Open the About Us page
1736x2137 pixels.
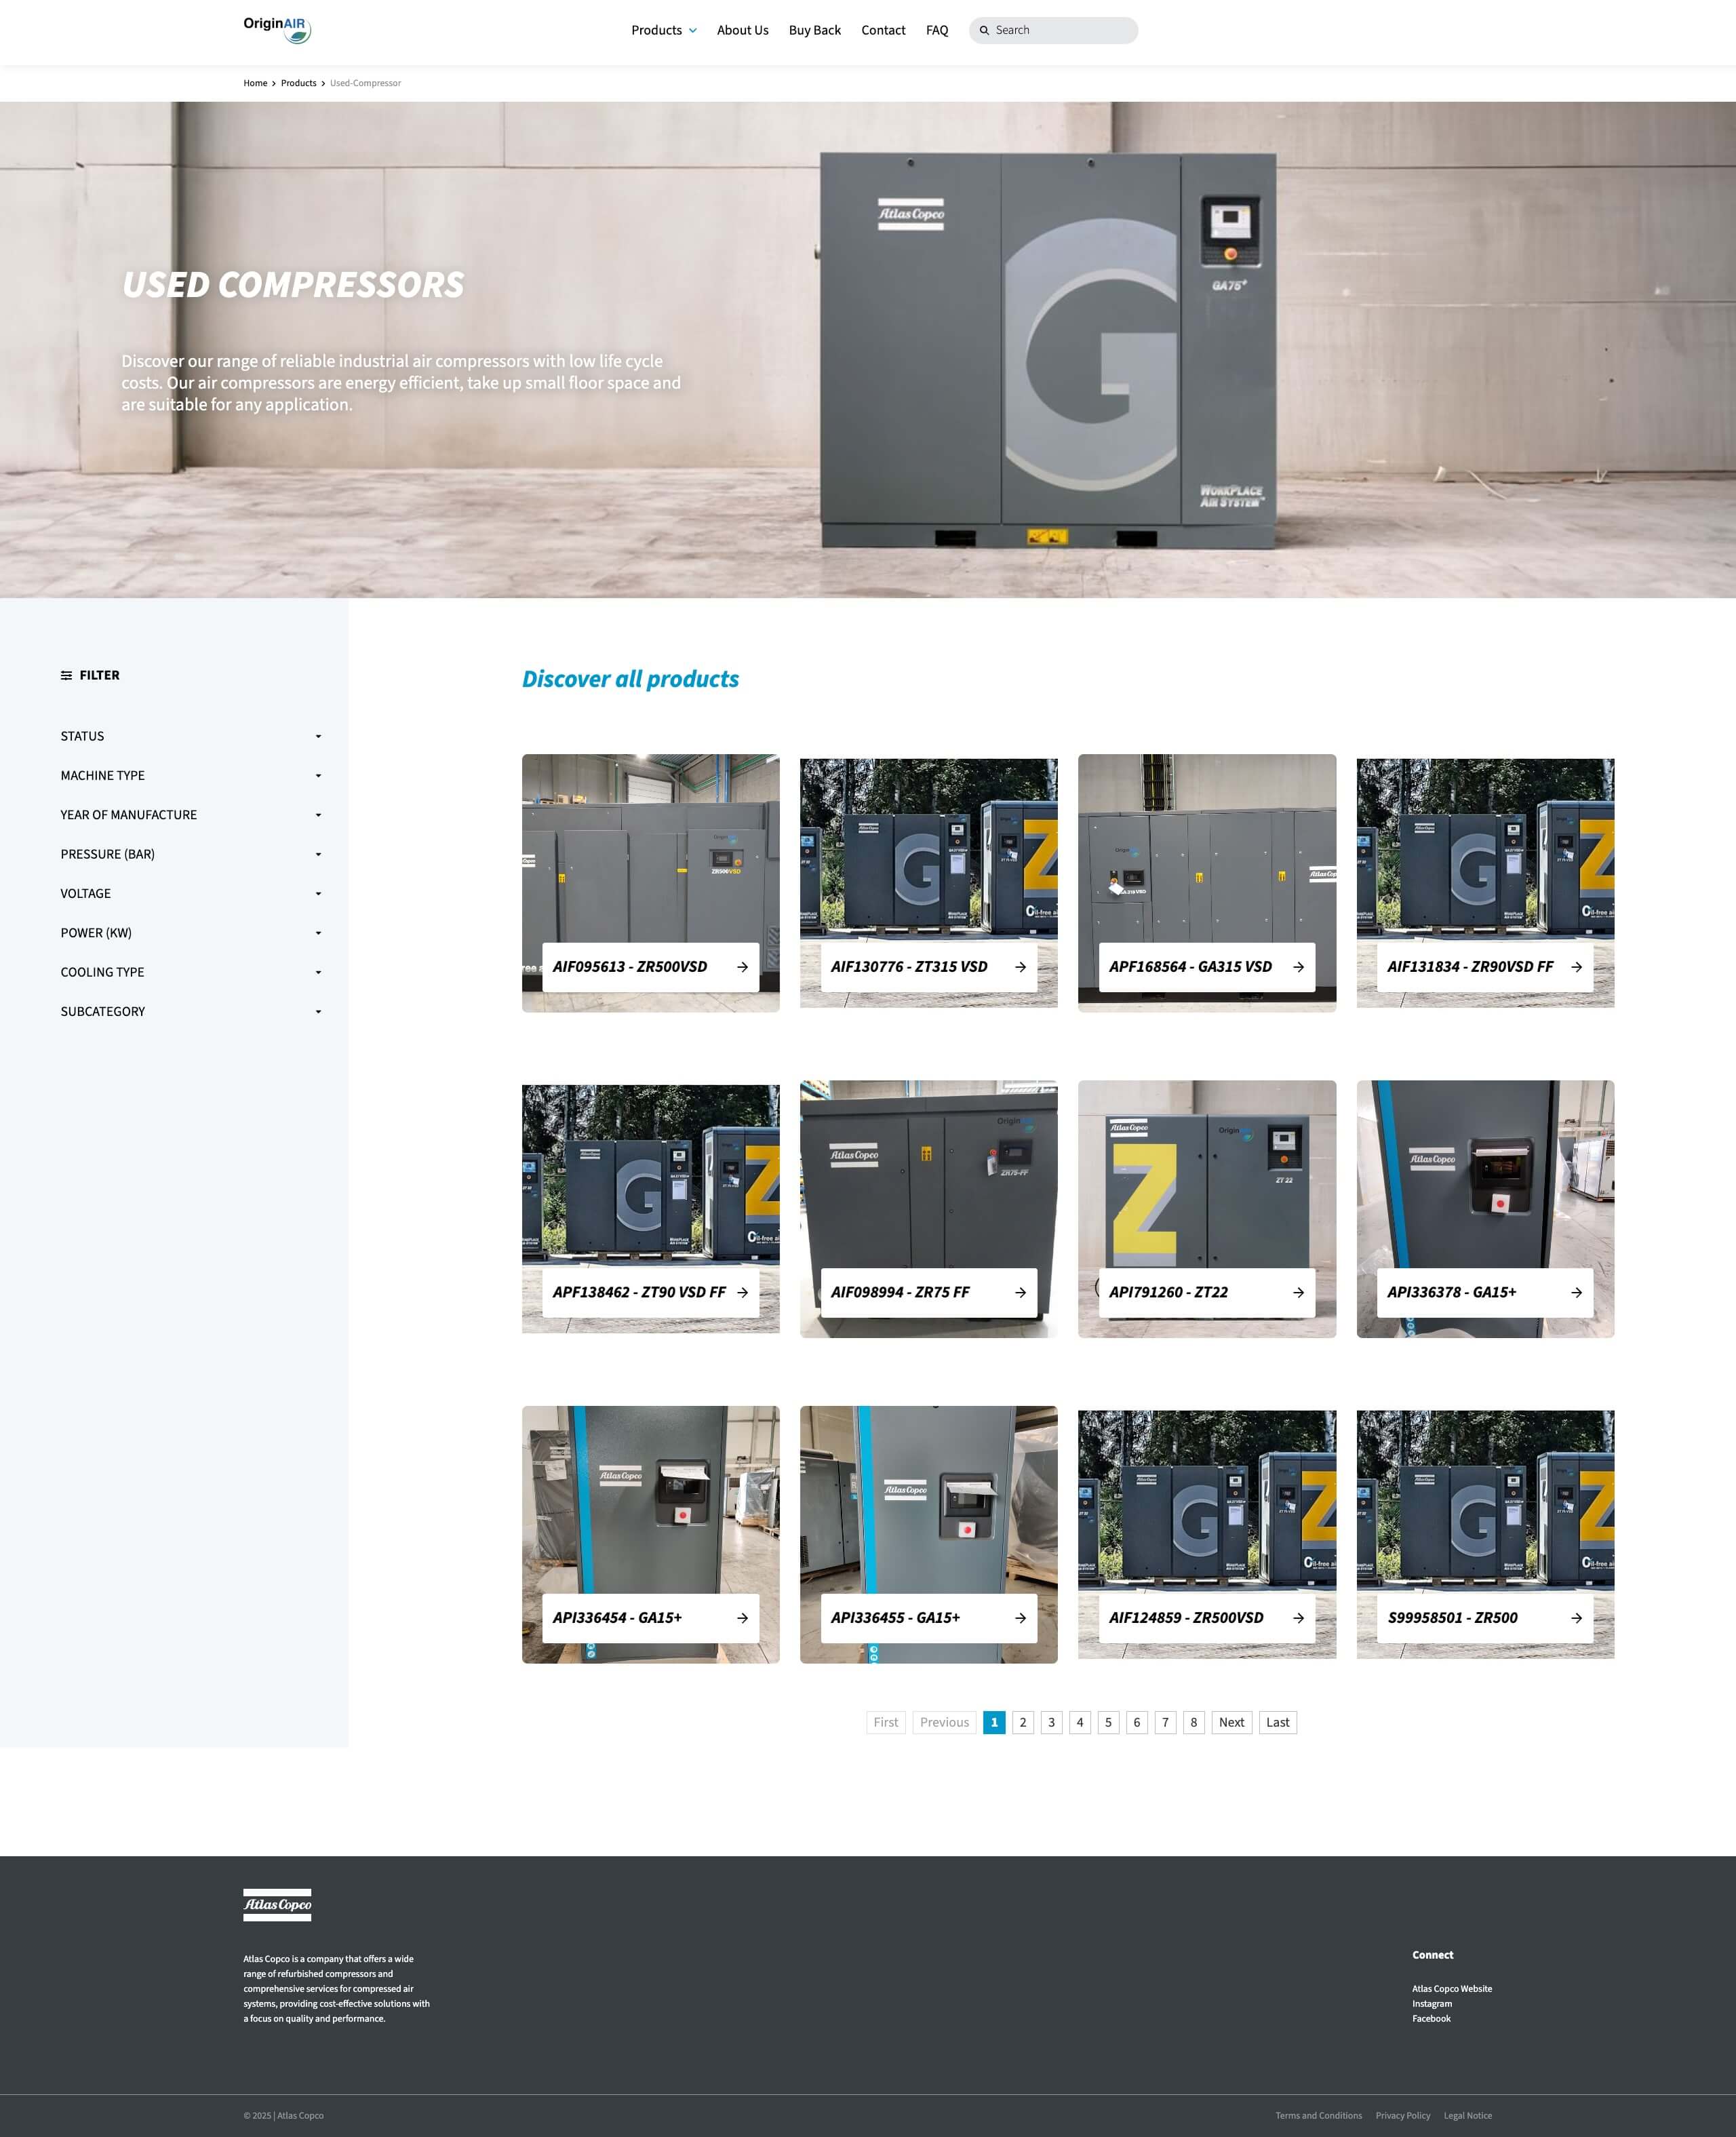point(742,31)
